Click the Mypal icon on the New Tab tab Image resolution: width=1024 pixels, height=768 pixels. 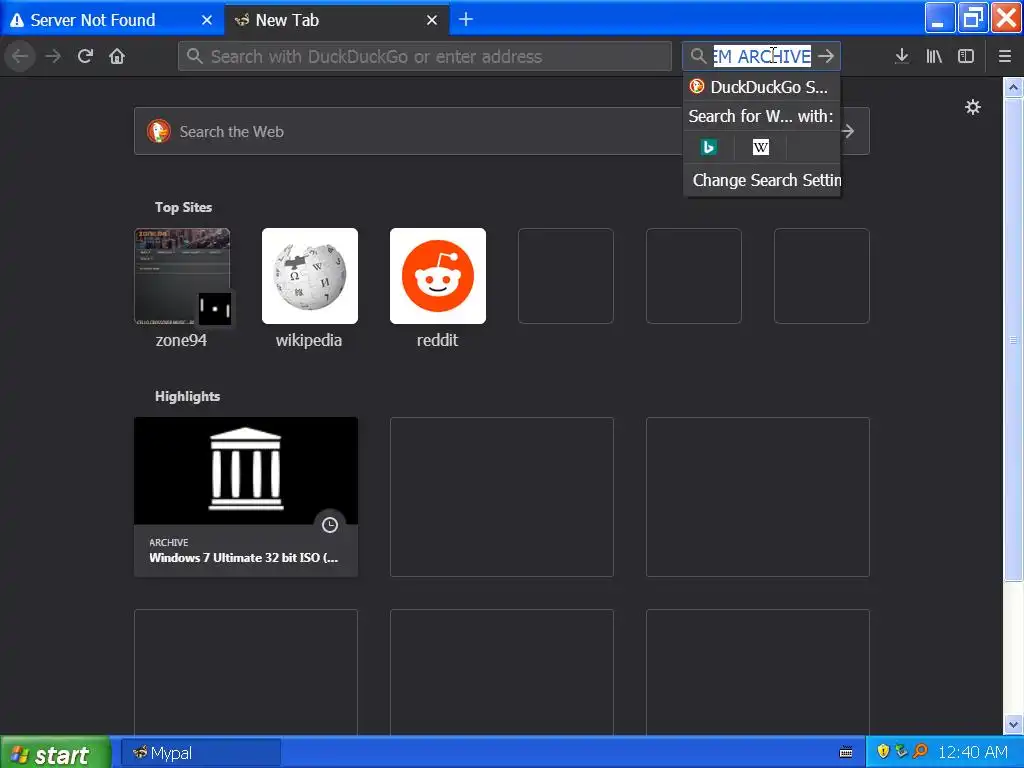(242, 20)
